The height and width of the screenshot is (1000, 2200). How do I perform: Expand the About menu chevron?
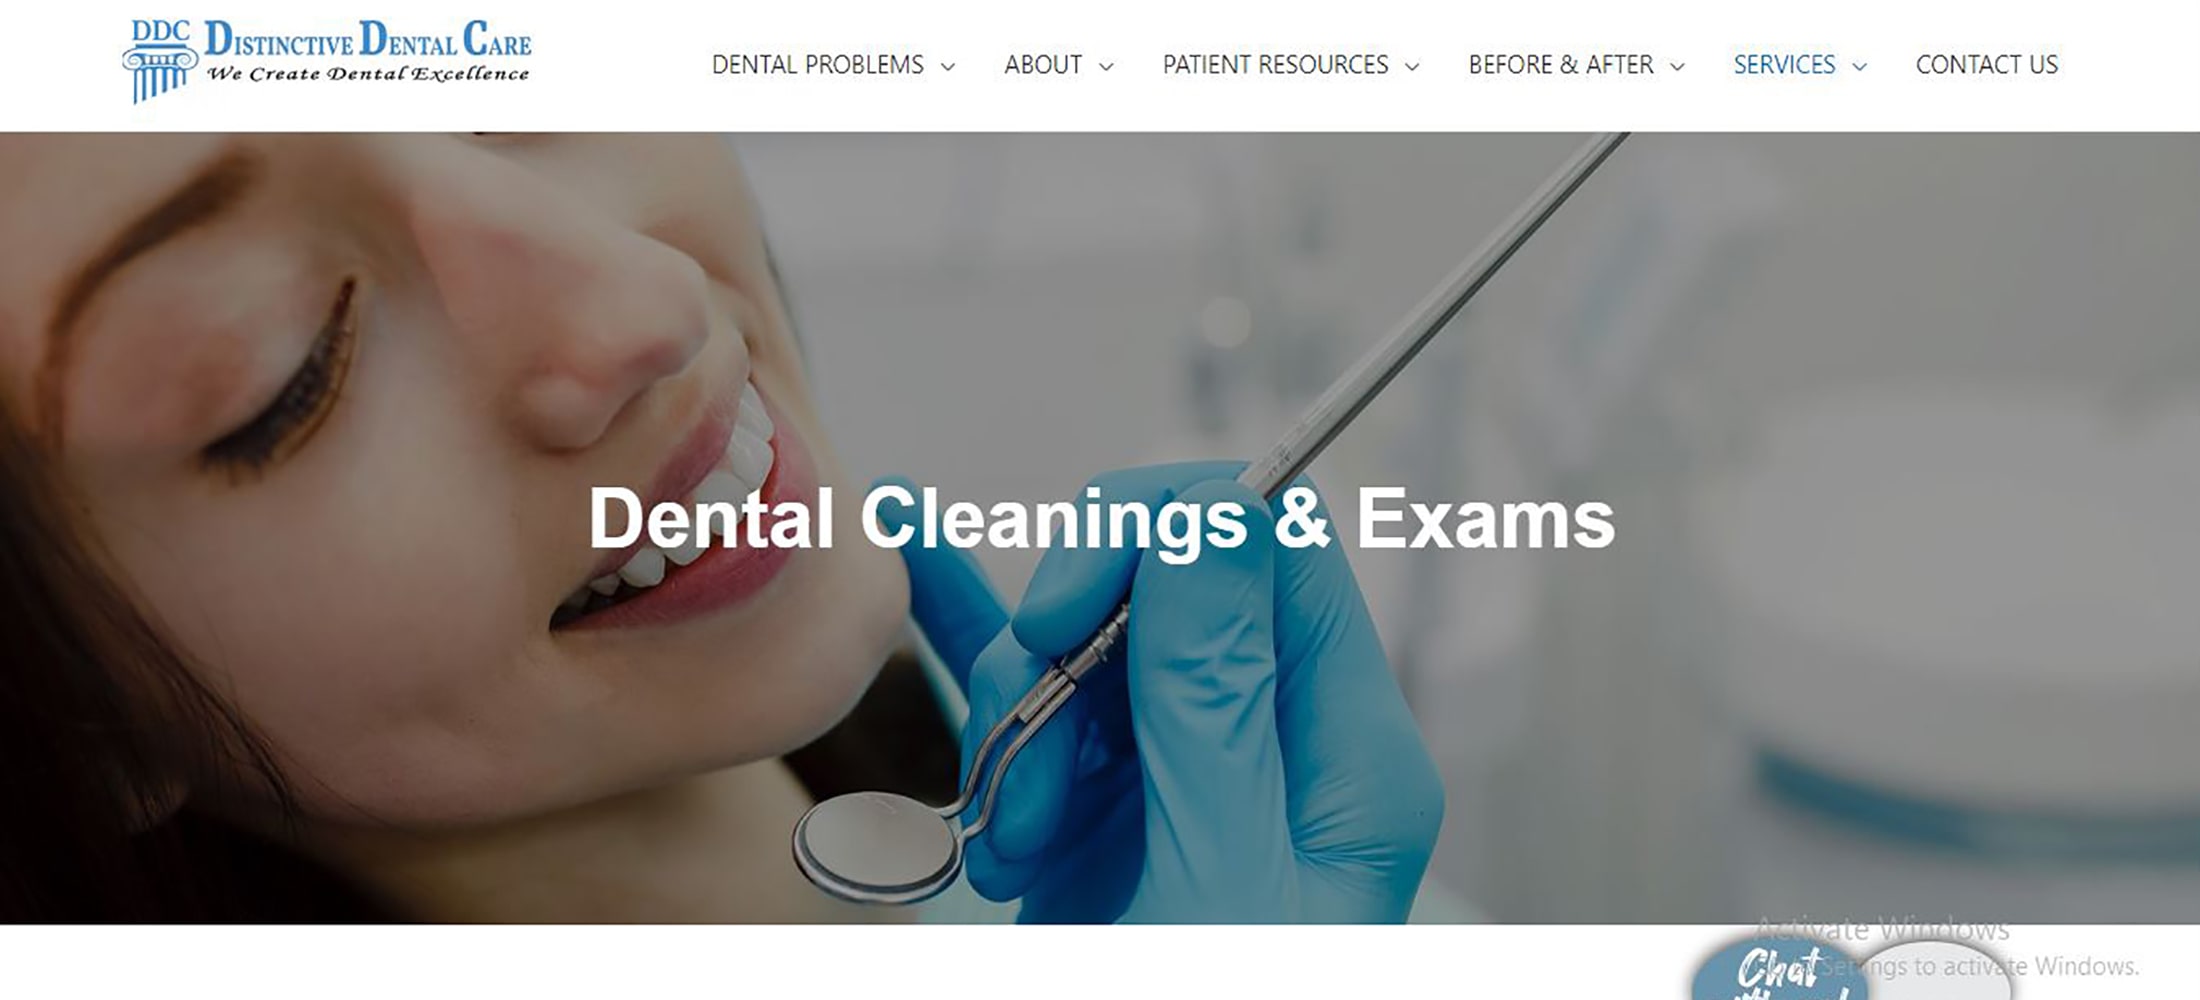(1106, 67)
